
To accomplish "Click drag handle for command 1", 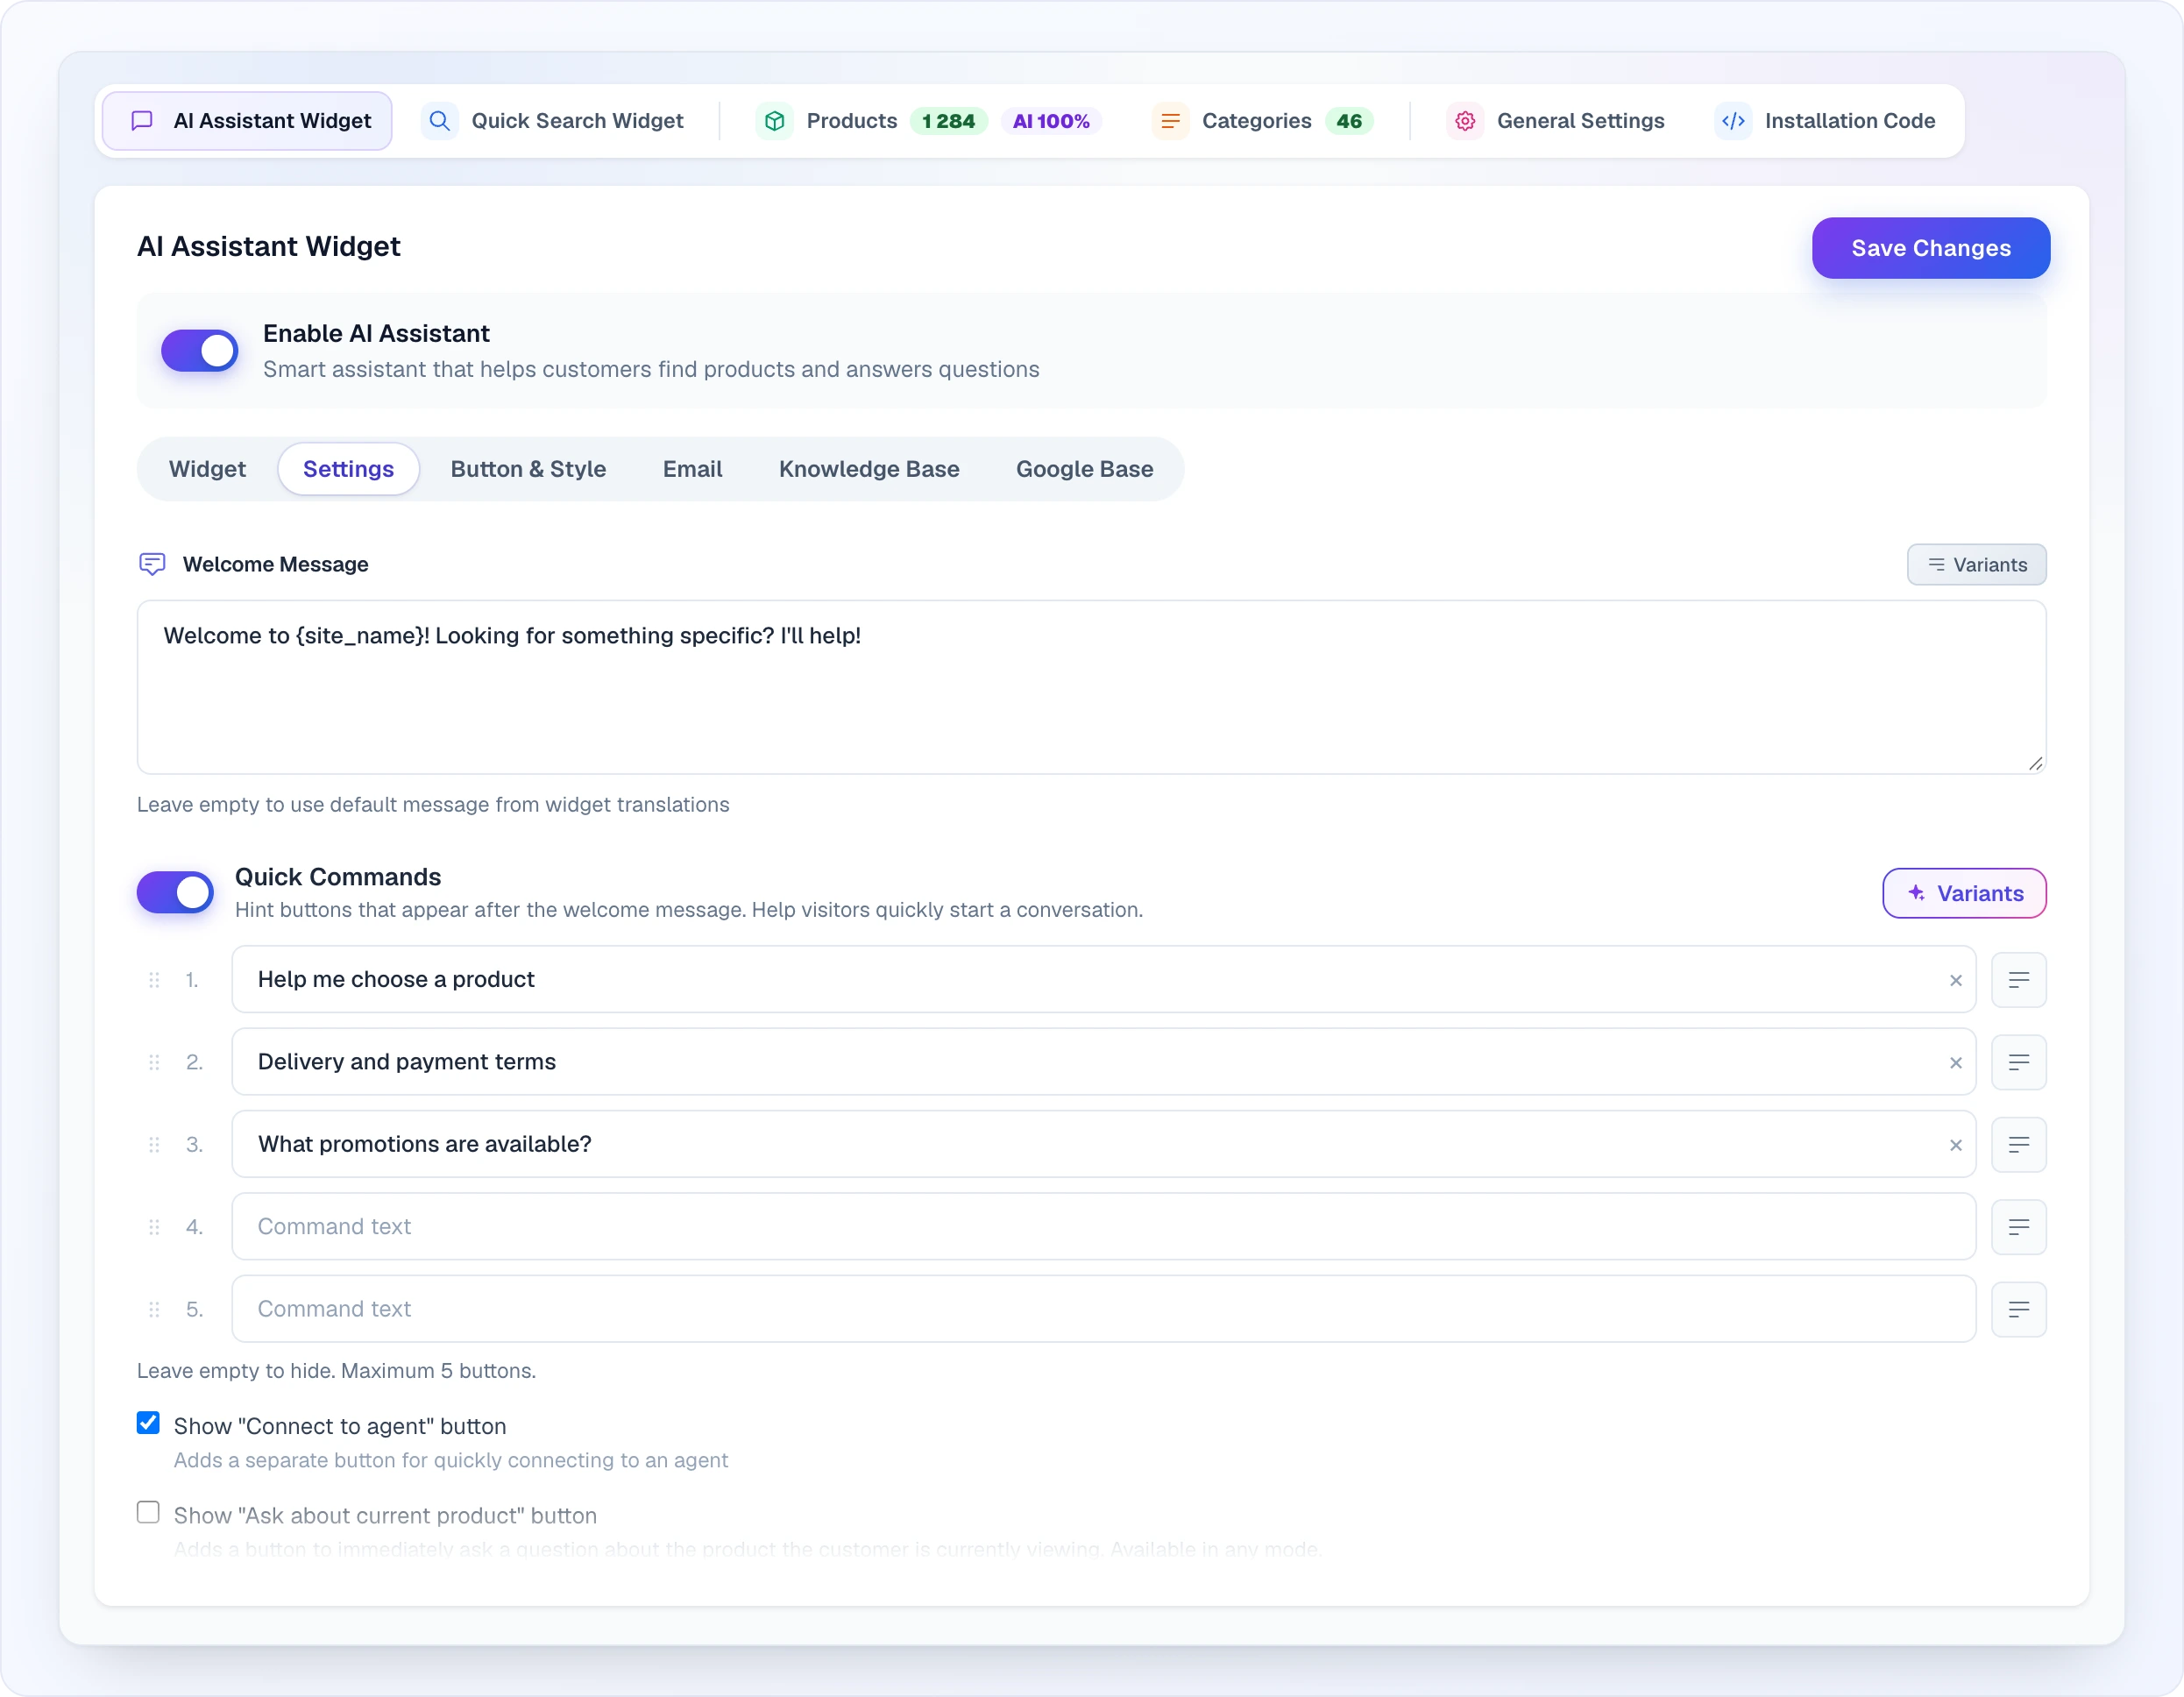I will [154, 980].
